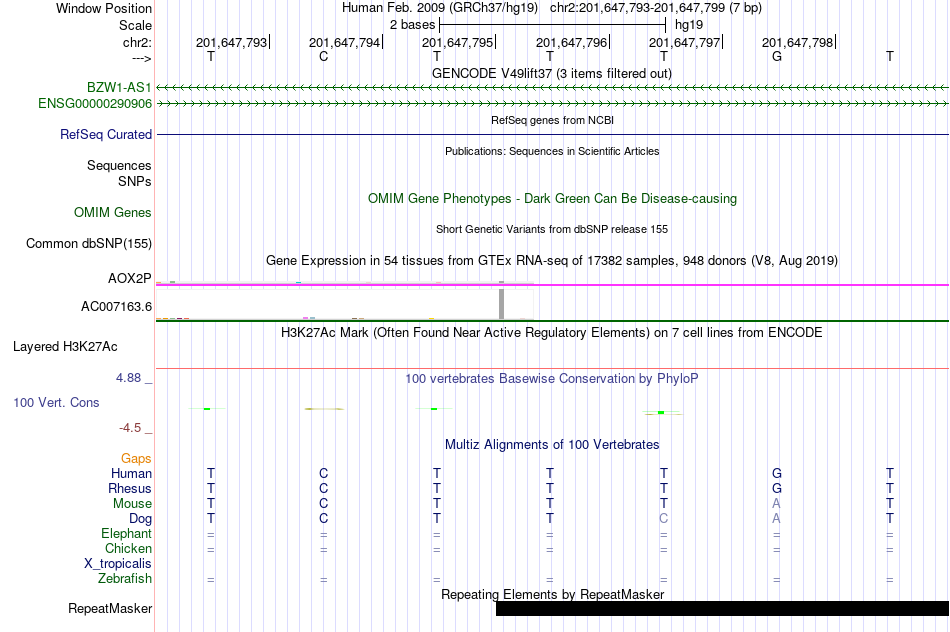Click the RefSeq genes from NCBI title
Screen dimensions: 950x632
click(552, 120)
